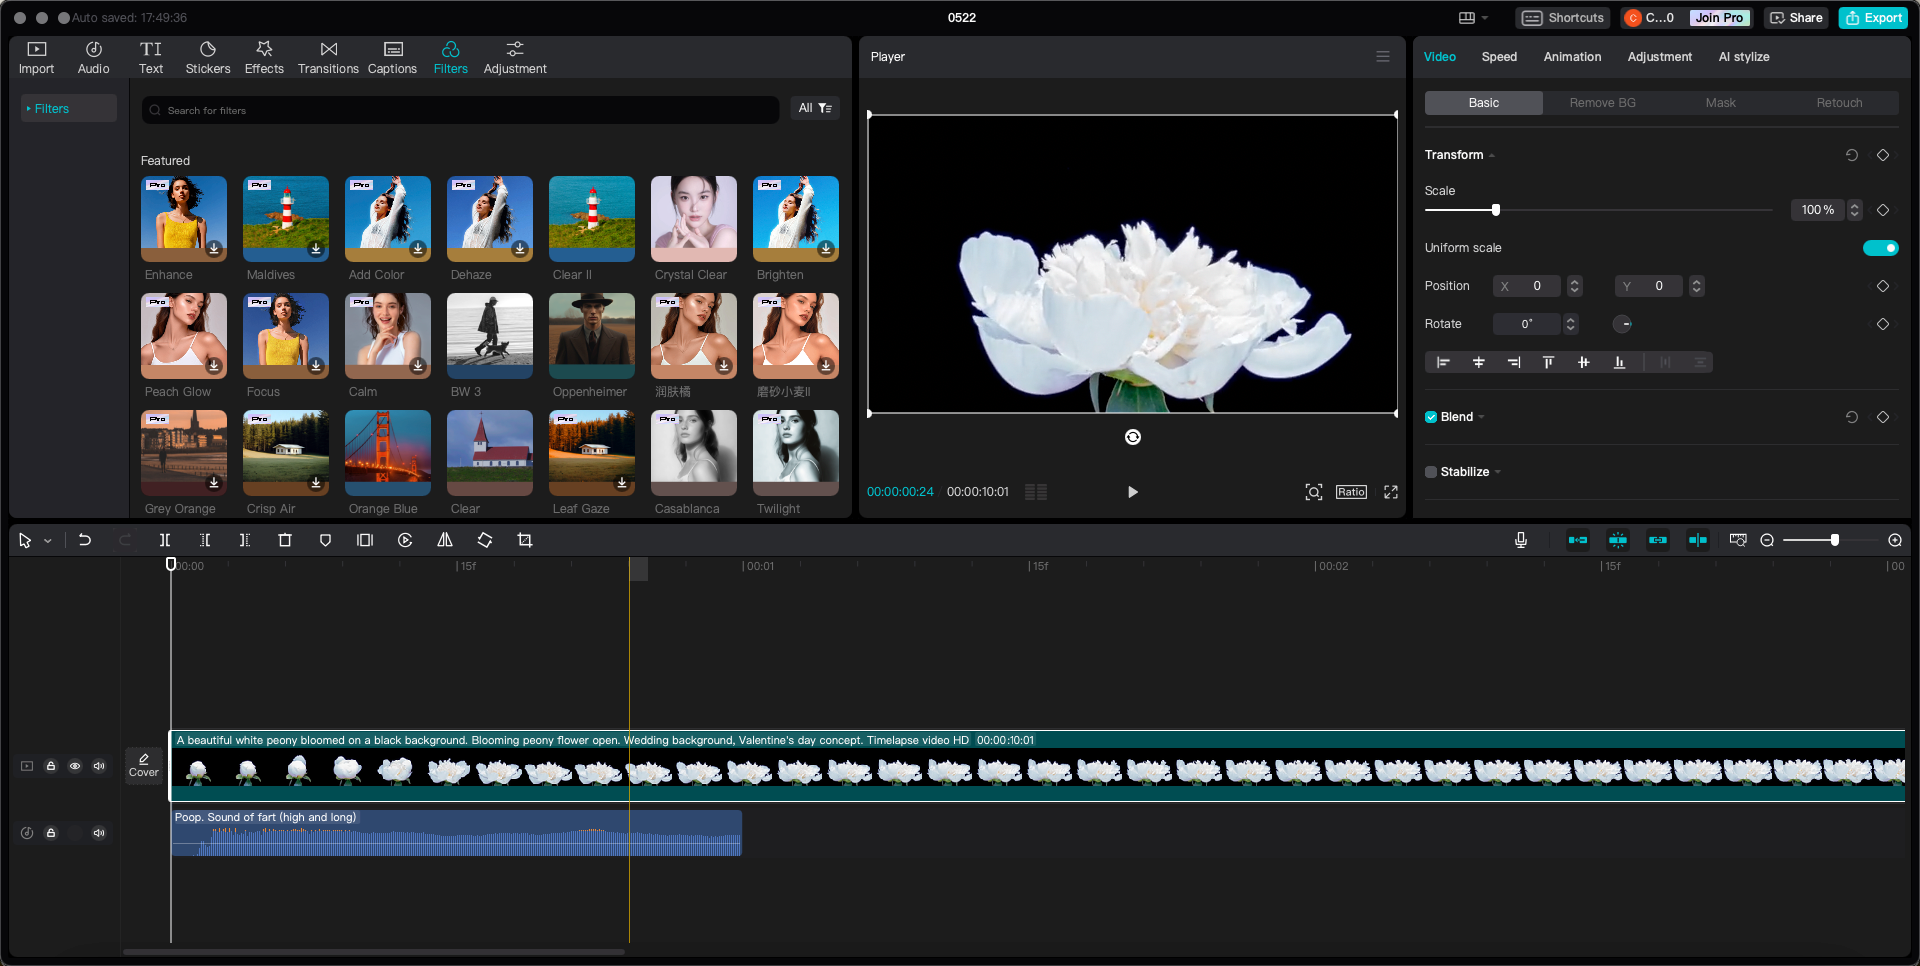Image resolution: width=1920 pixels, height=966 pixels.
Task: Open the Crop tool
Action: [x=525, y=540]
